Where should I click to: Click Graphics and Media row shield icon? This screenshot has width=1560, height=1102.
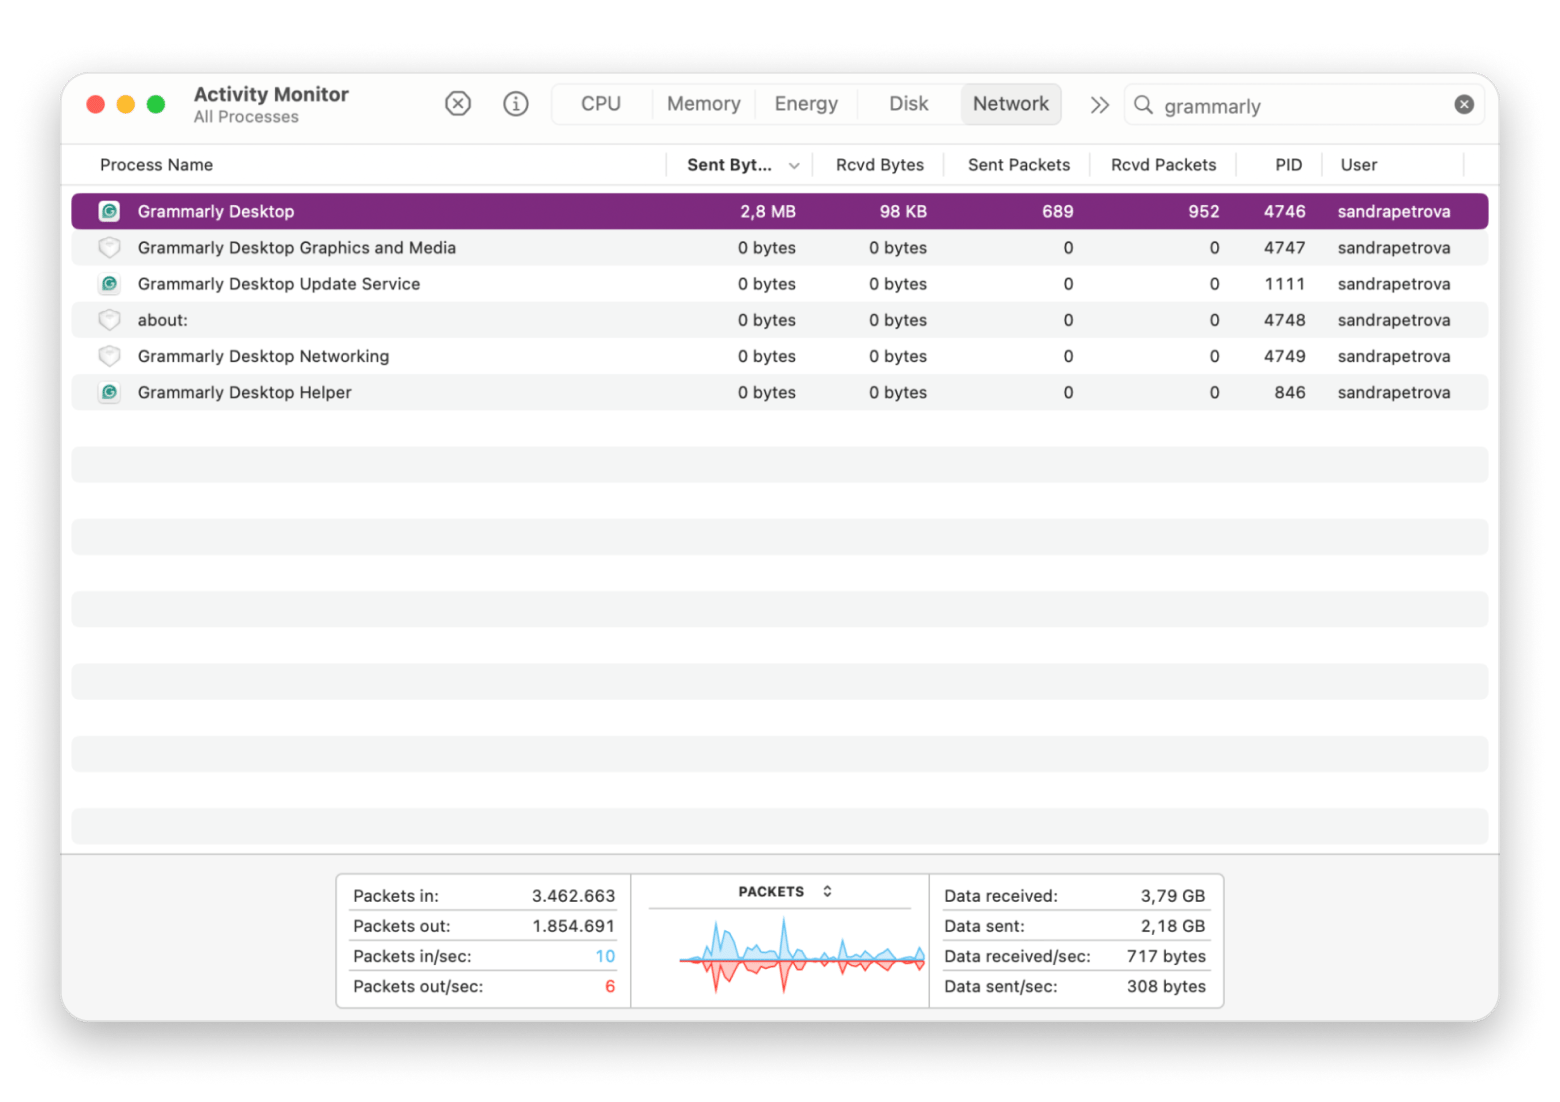pos(109,247)
